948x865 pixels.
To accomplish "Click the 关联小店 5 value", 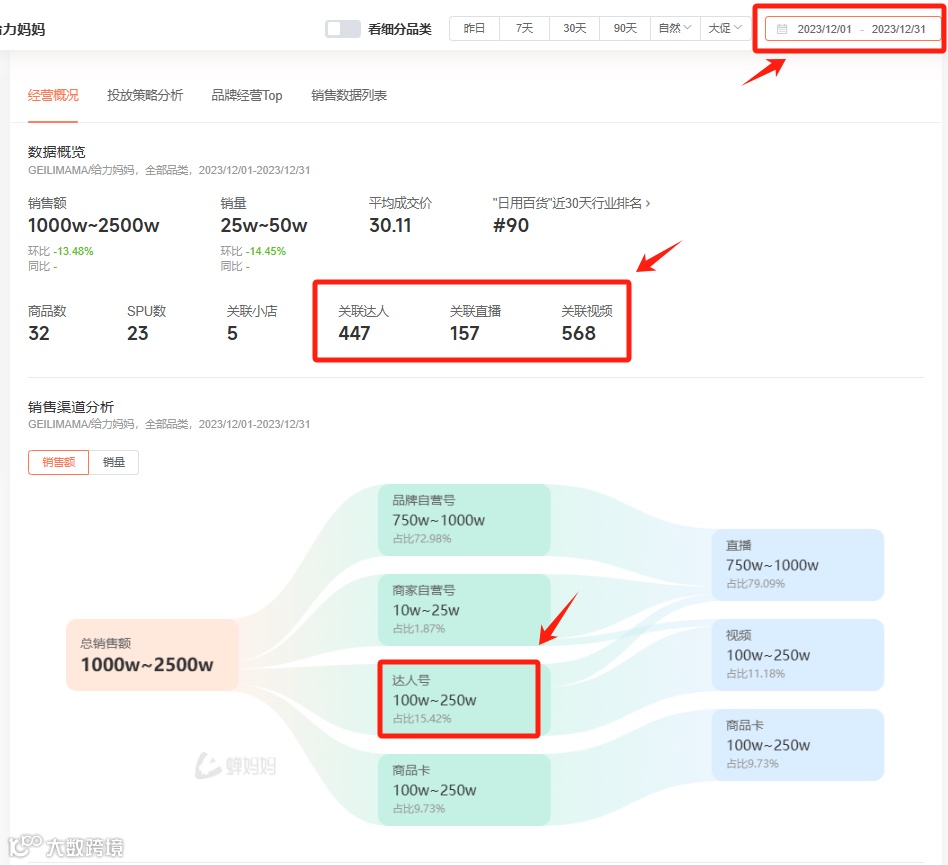I will coord(232,333).
